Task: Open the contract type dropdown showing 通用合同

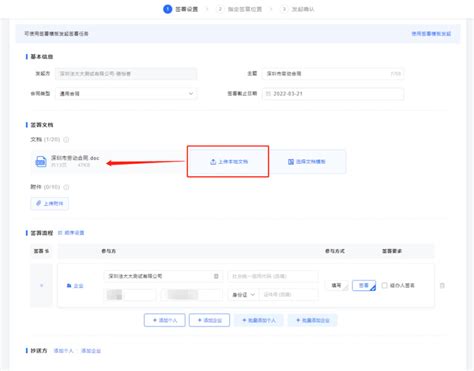Action: click(126, 94)
